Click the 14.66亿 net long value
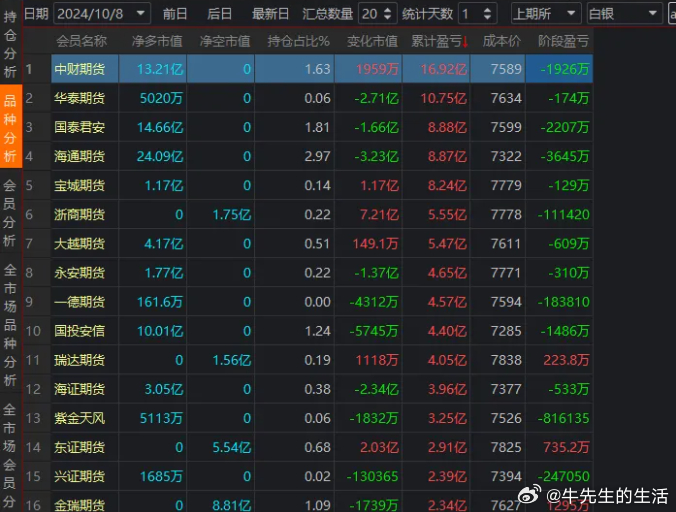The height and width of the screenshot is (512, 676). [160, 127]
